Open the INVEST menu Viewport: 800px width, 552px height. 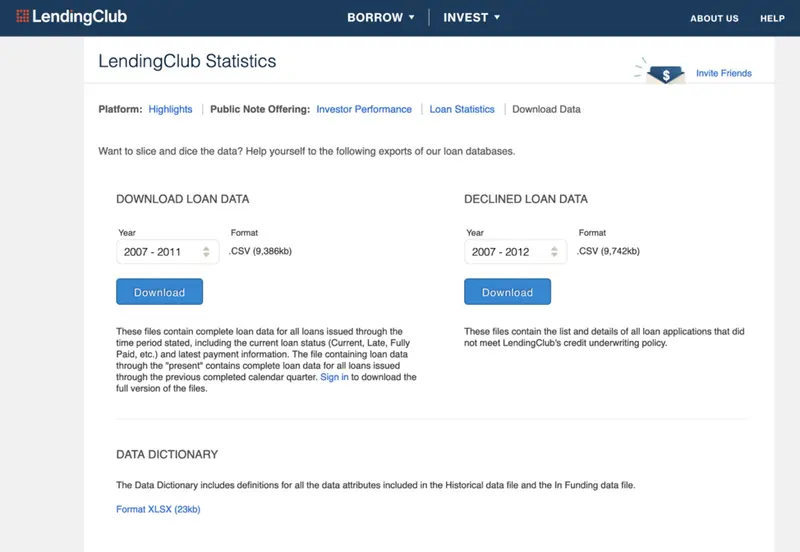471,17
